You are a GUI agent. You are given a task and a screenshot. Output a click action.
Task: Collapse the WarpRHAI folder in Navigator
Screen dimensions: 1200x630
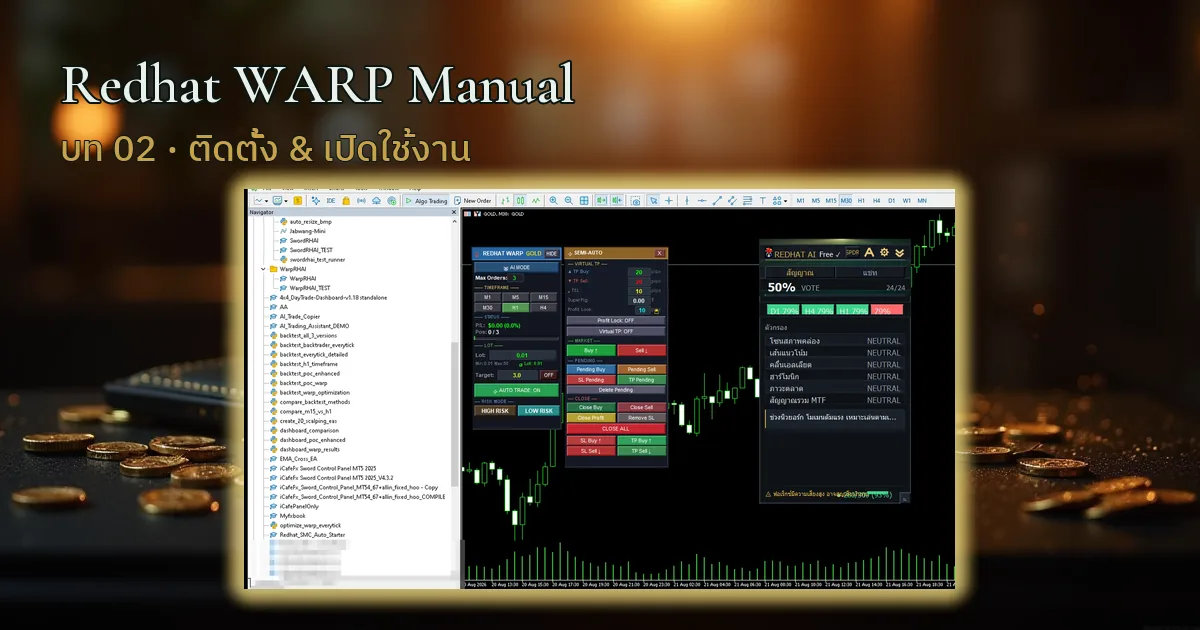click(262, 269)
